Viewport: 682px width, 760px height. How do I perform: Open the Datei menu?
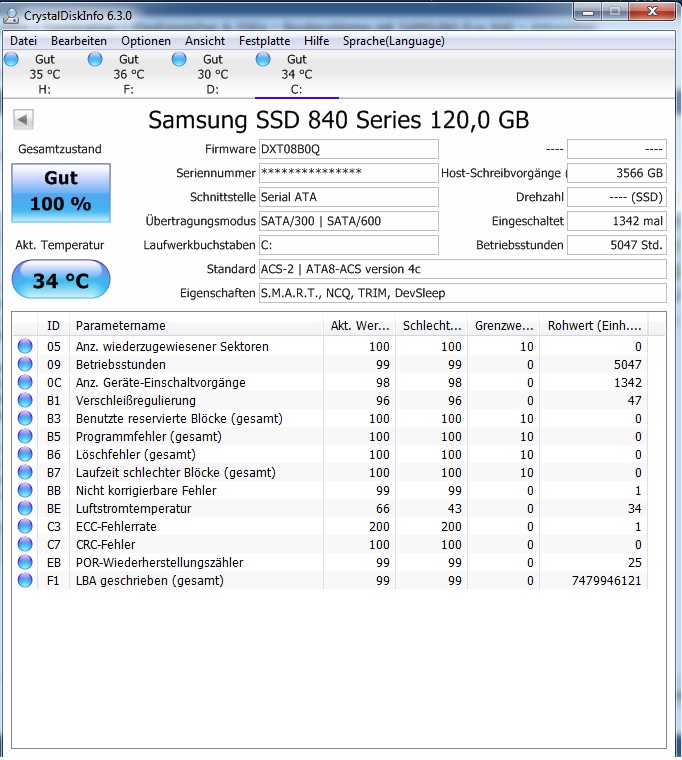point(23,41)
